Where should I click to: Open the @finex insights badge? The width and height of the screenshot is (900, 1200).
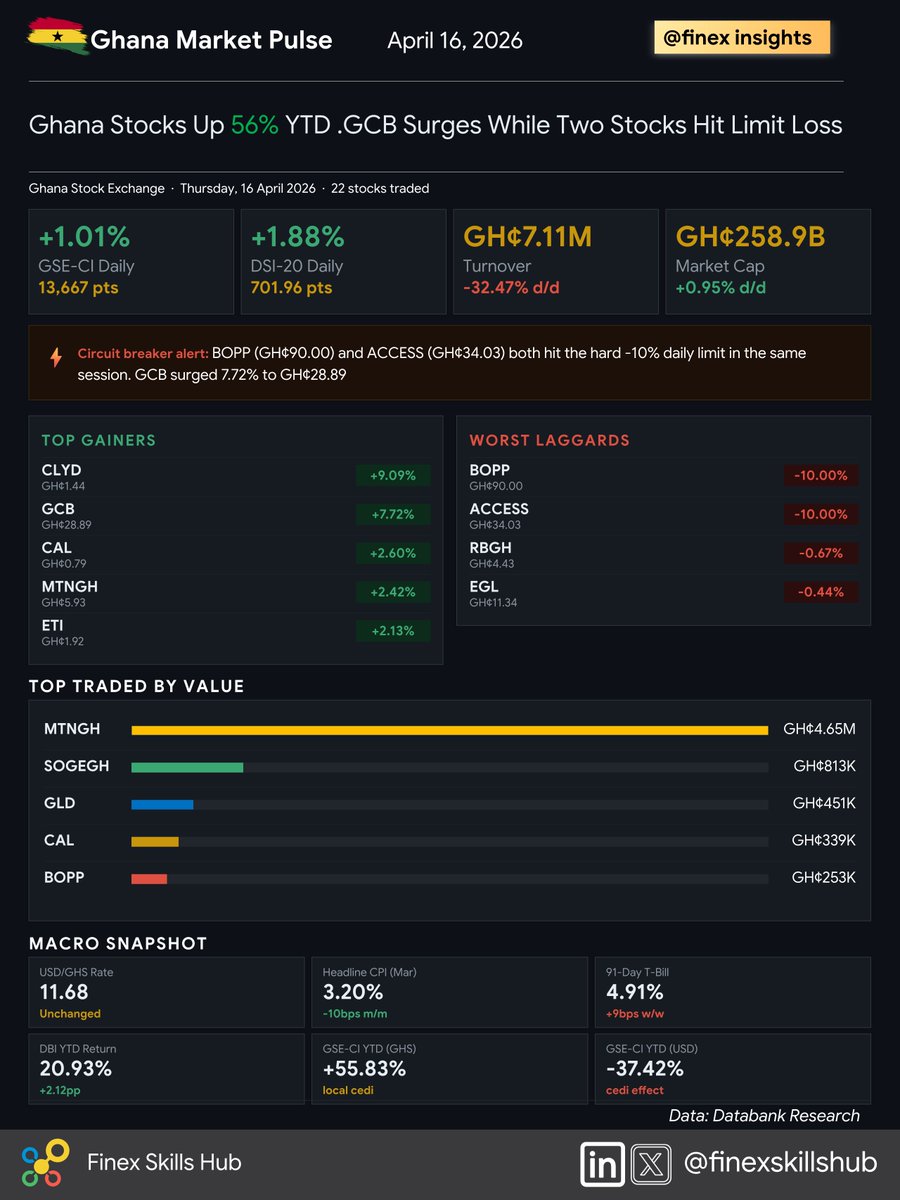(x=741, y=37)
